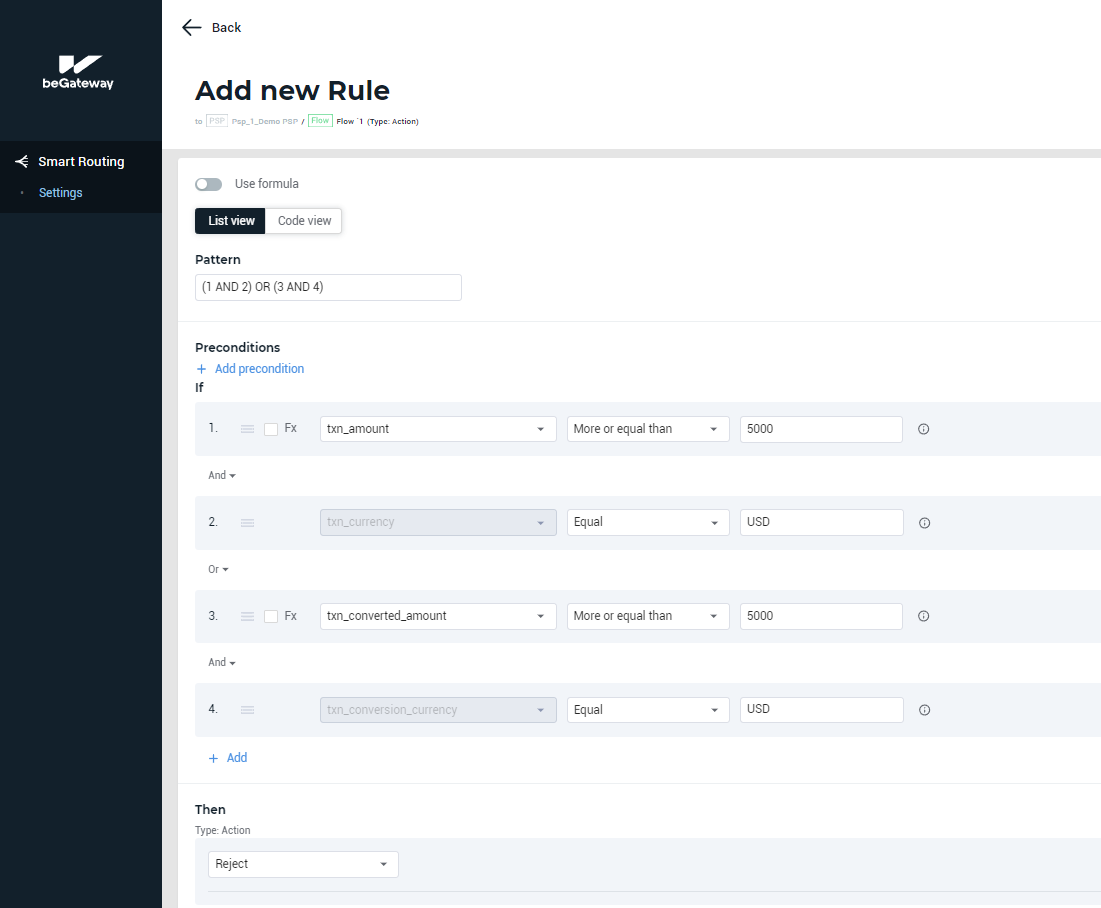Screen dimensions: 1101x908
Task: Check the Fx checkbox in row 3
Action: tap(271, 616)
